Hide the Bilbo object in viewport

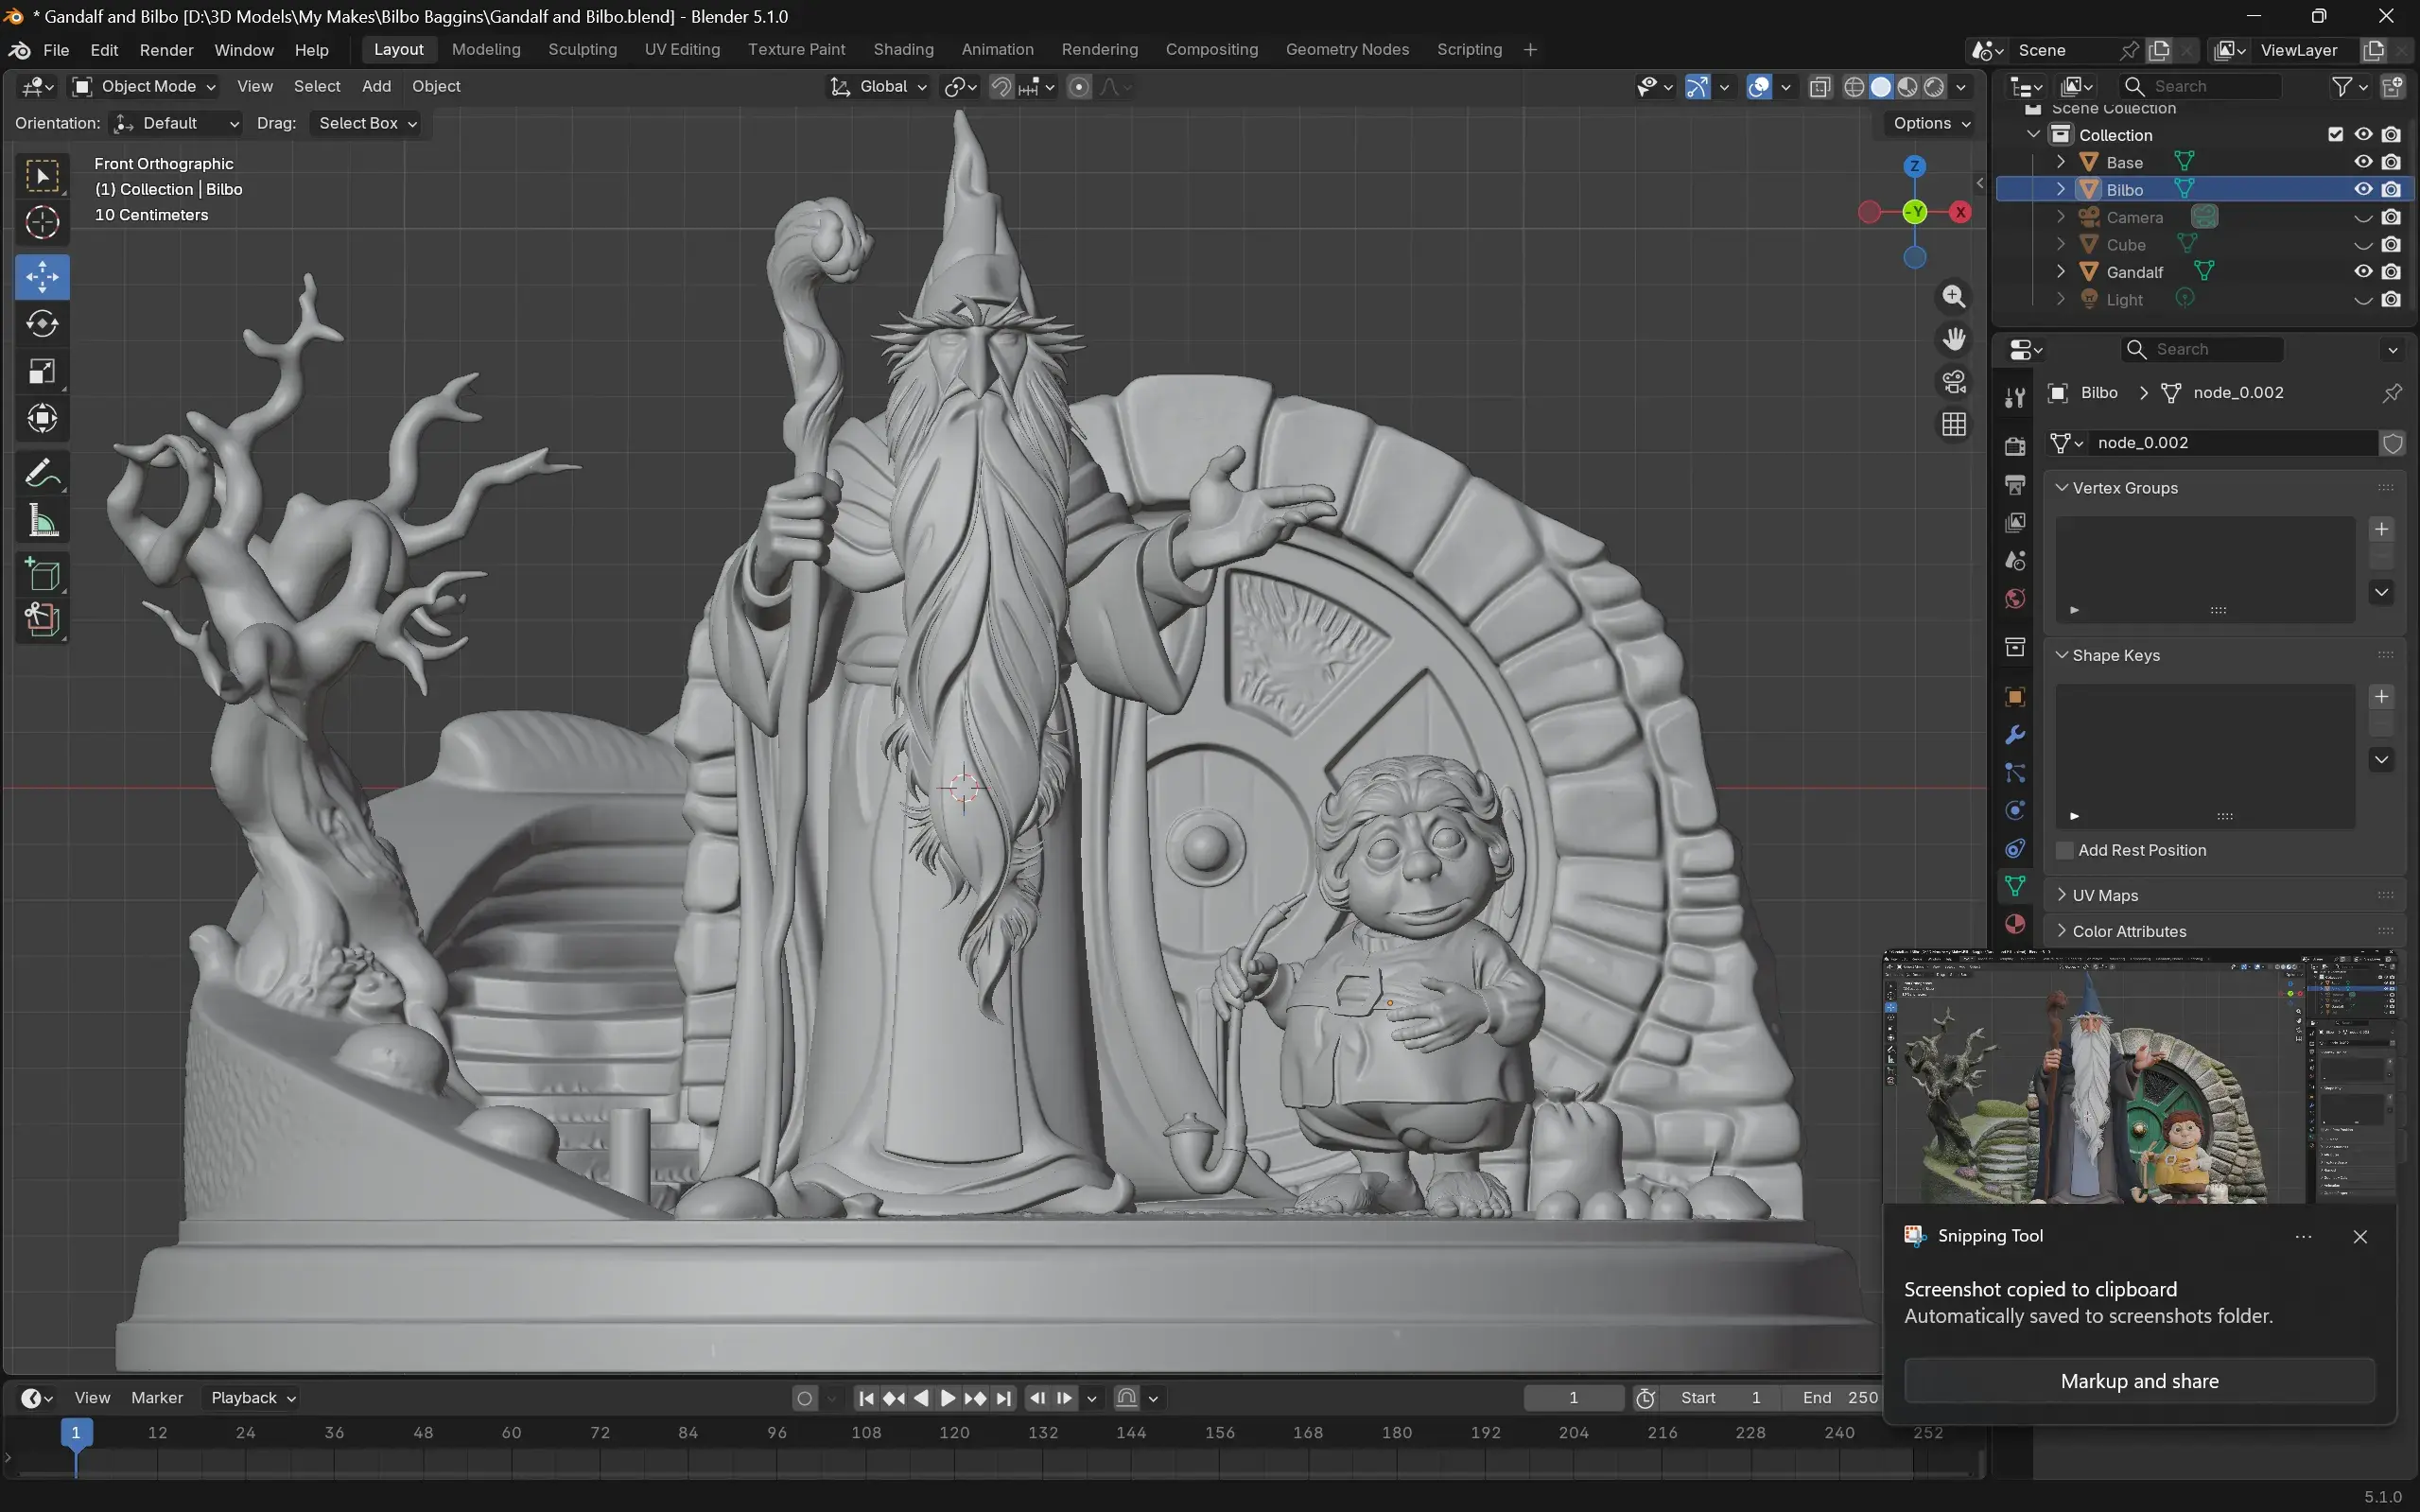point(2363,189)
